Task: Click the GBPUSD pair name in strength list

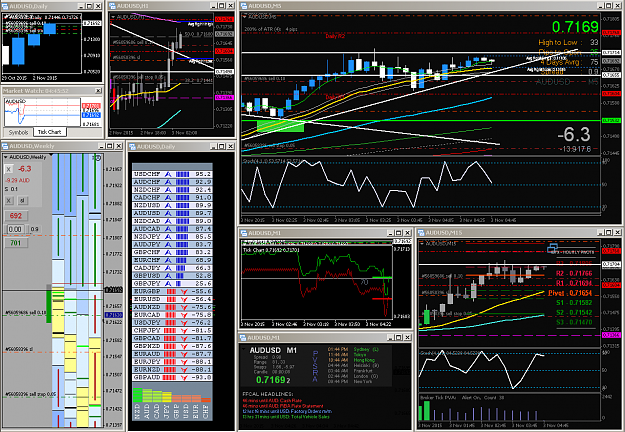Action: [x=147, y=276]
